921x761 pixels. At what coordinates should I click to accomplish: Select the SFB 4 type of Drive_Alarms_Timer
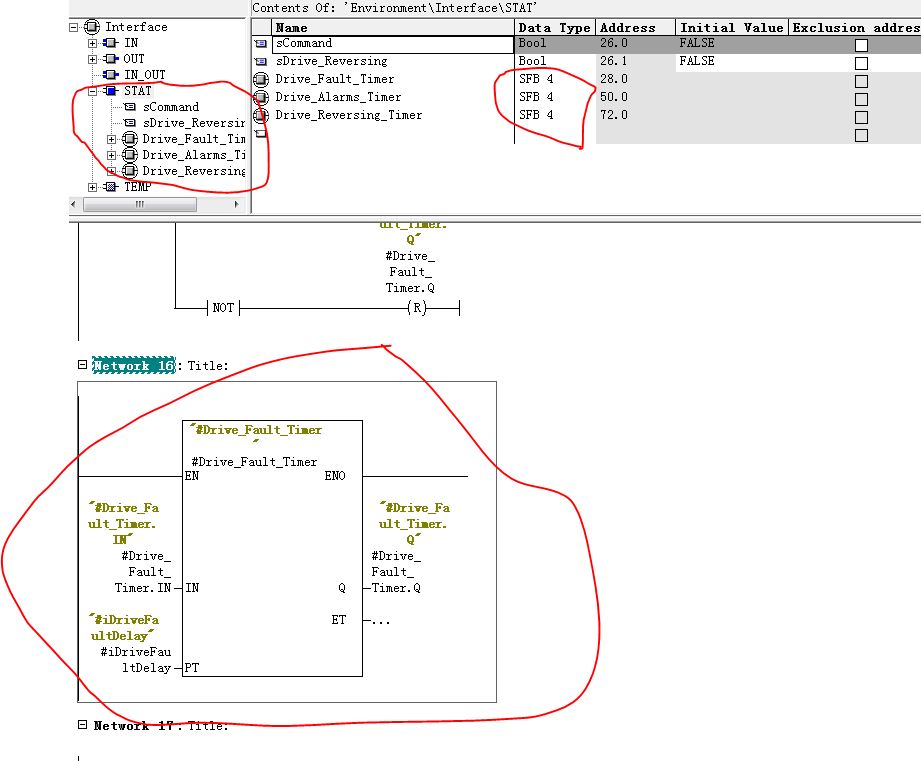(536, 97)
